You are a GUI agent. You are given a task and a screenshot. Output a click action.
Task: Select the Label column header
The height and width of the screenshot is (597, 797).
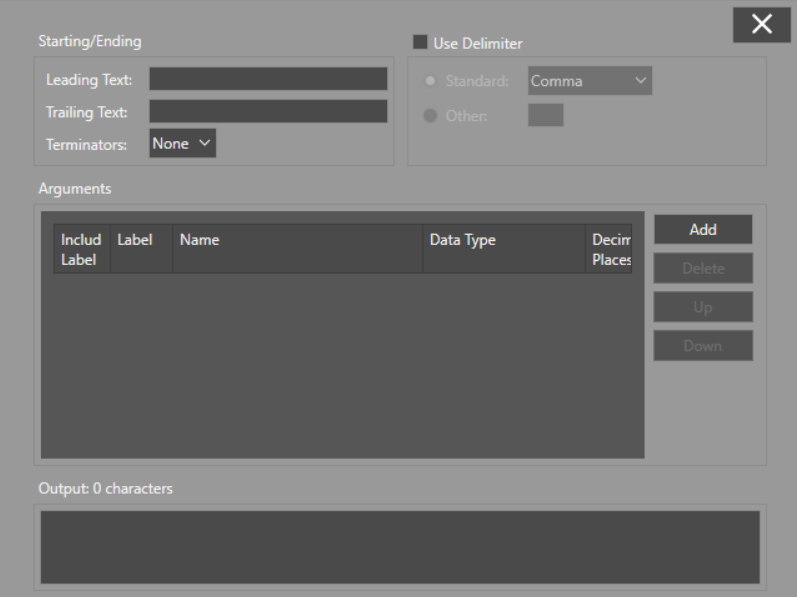141,249
